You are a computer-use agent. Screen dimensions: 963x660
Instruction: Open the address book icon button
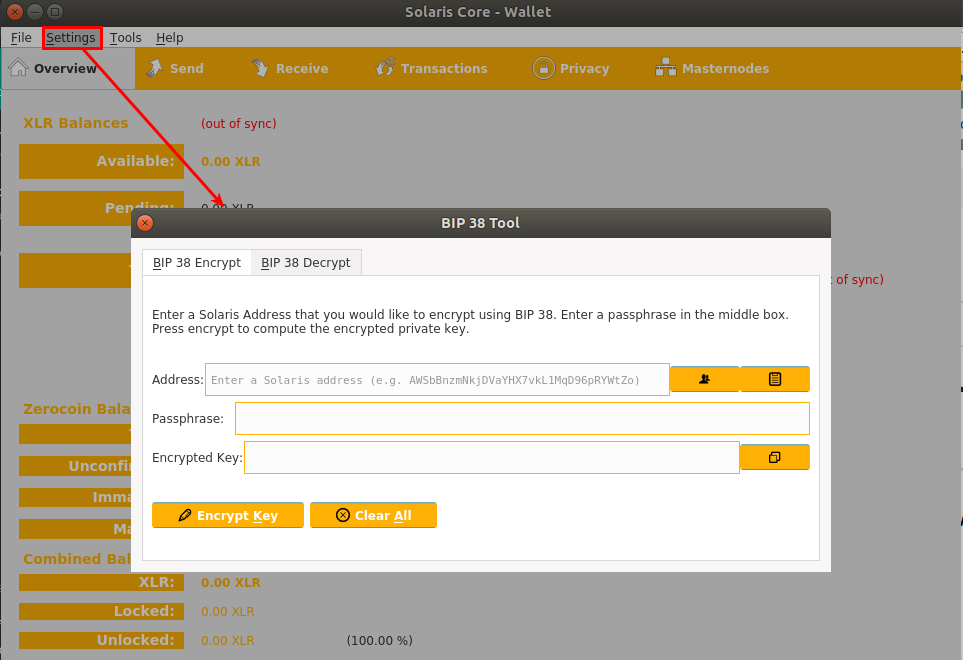pyautogui.click(x=704, y=379)
